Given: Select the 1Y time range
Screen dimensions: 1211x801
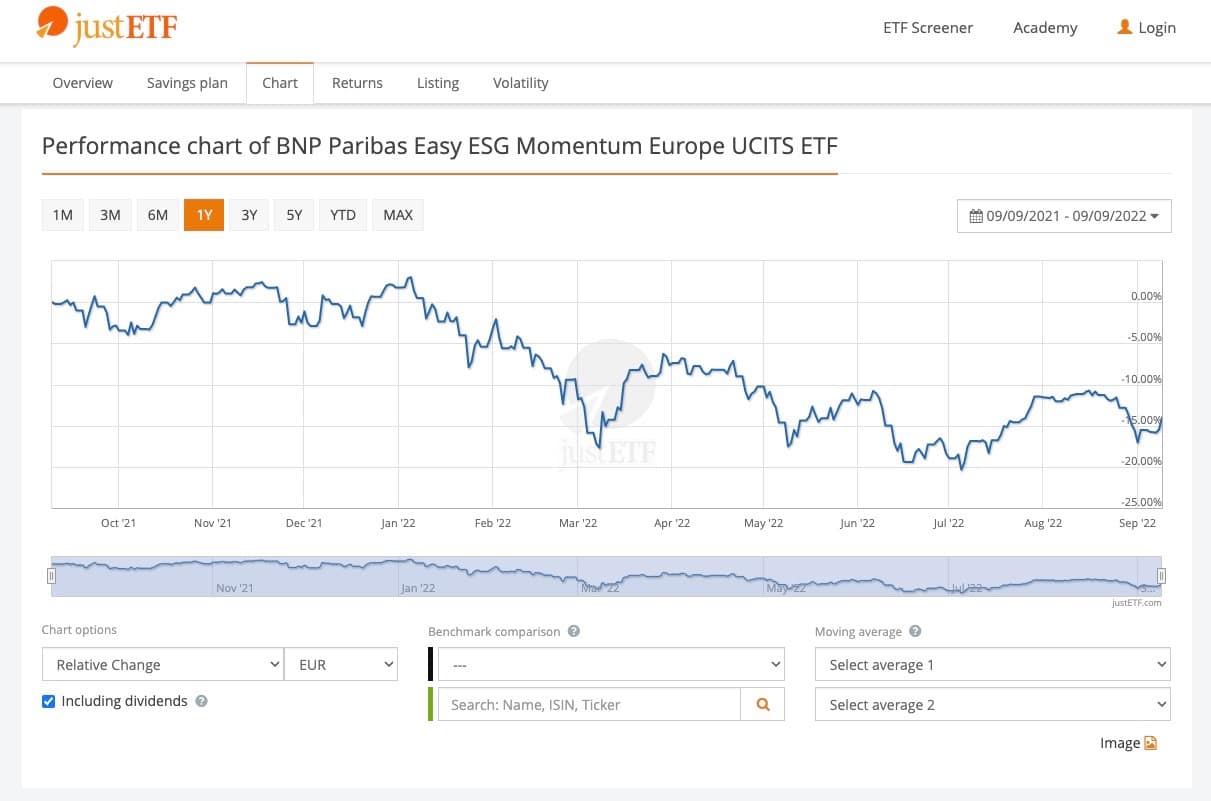Looking at the screenshot, I should click(204, 215).
